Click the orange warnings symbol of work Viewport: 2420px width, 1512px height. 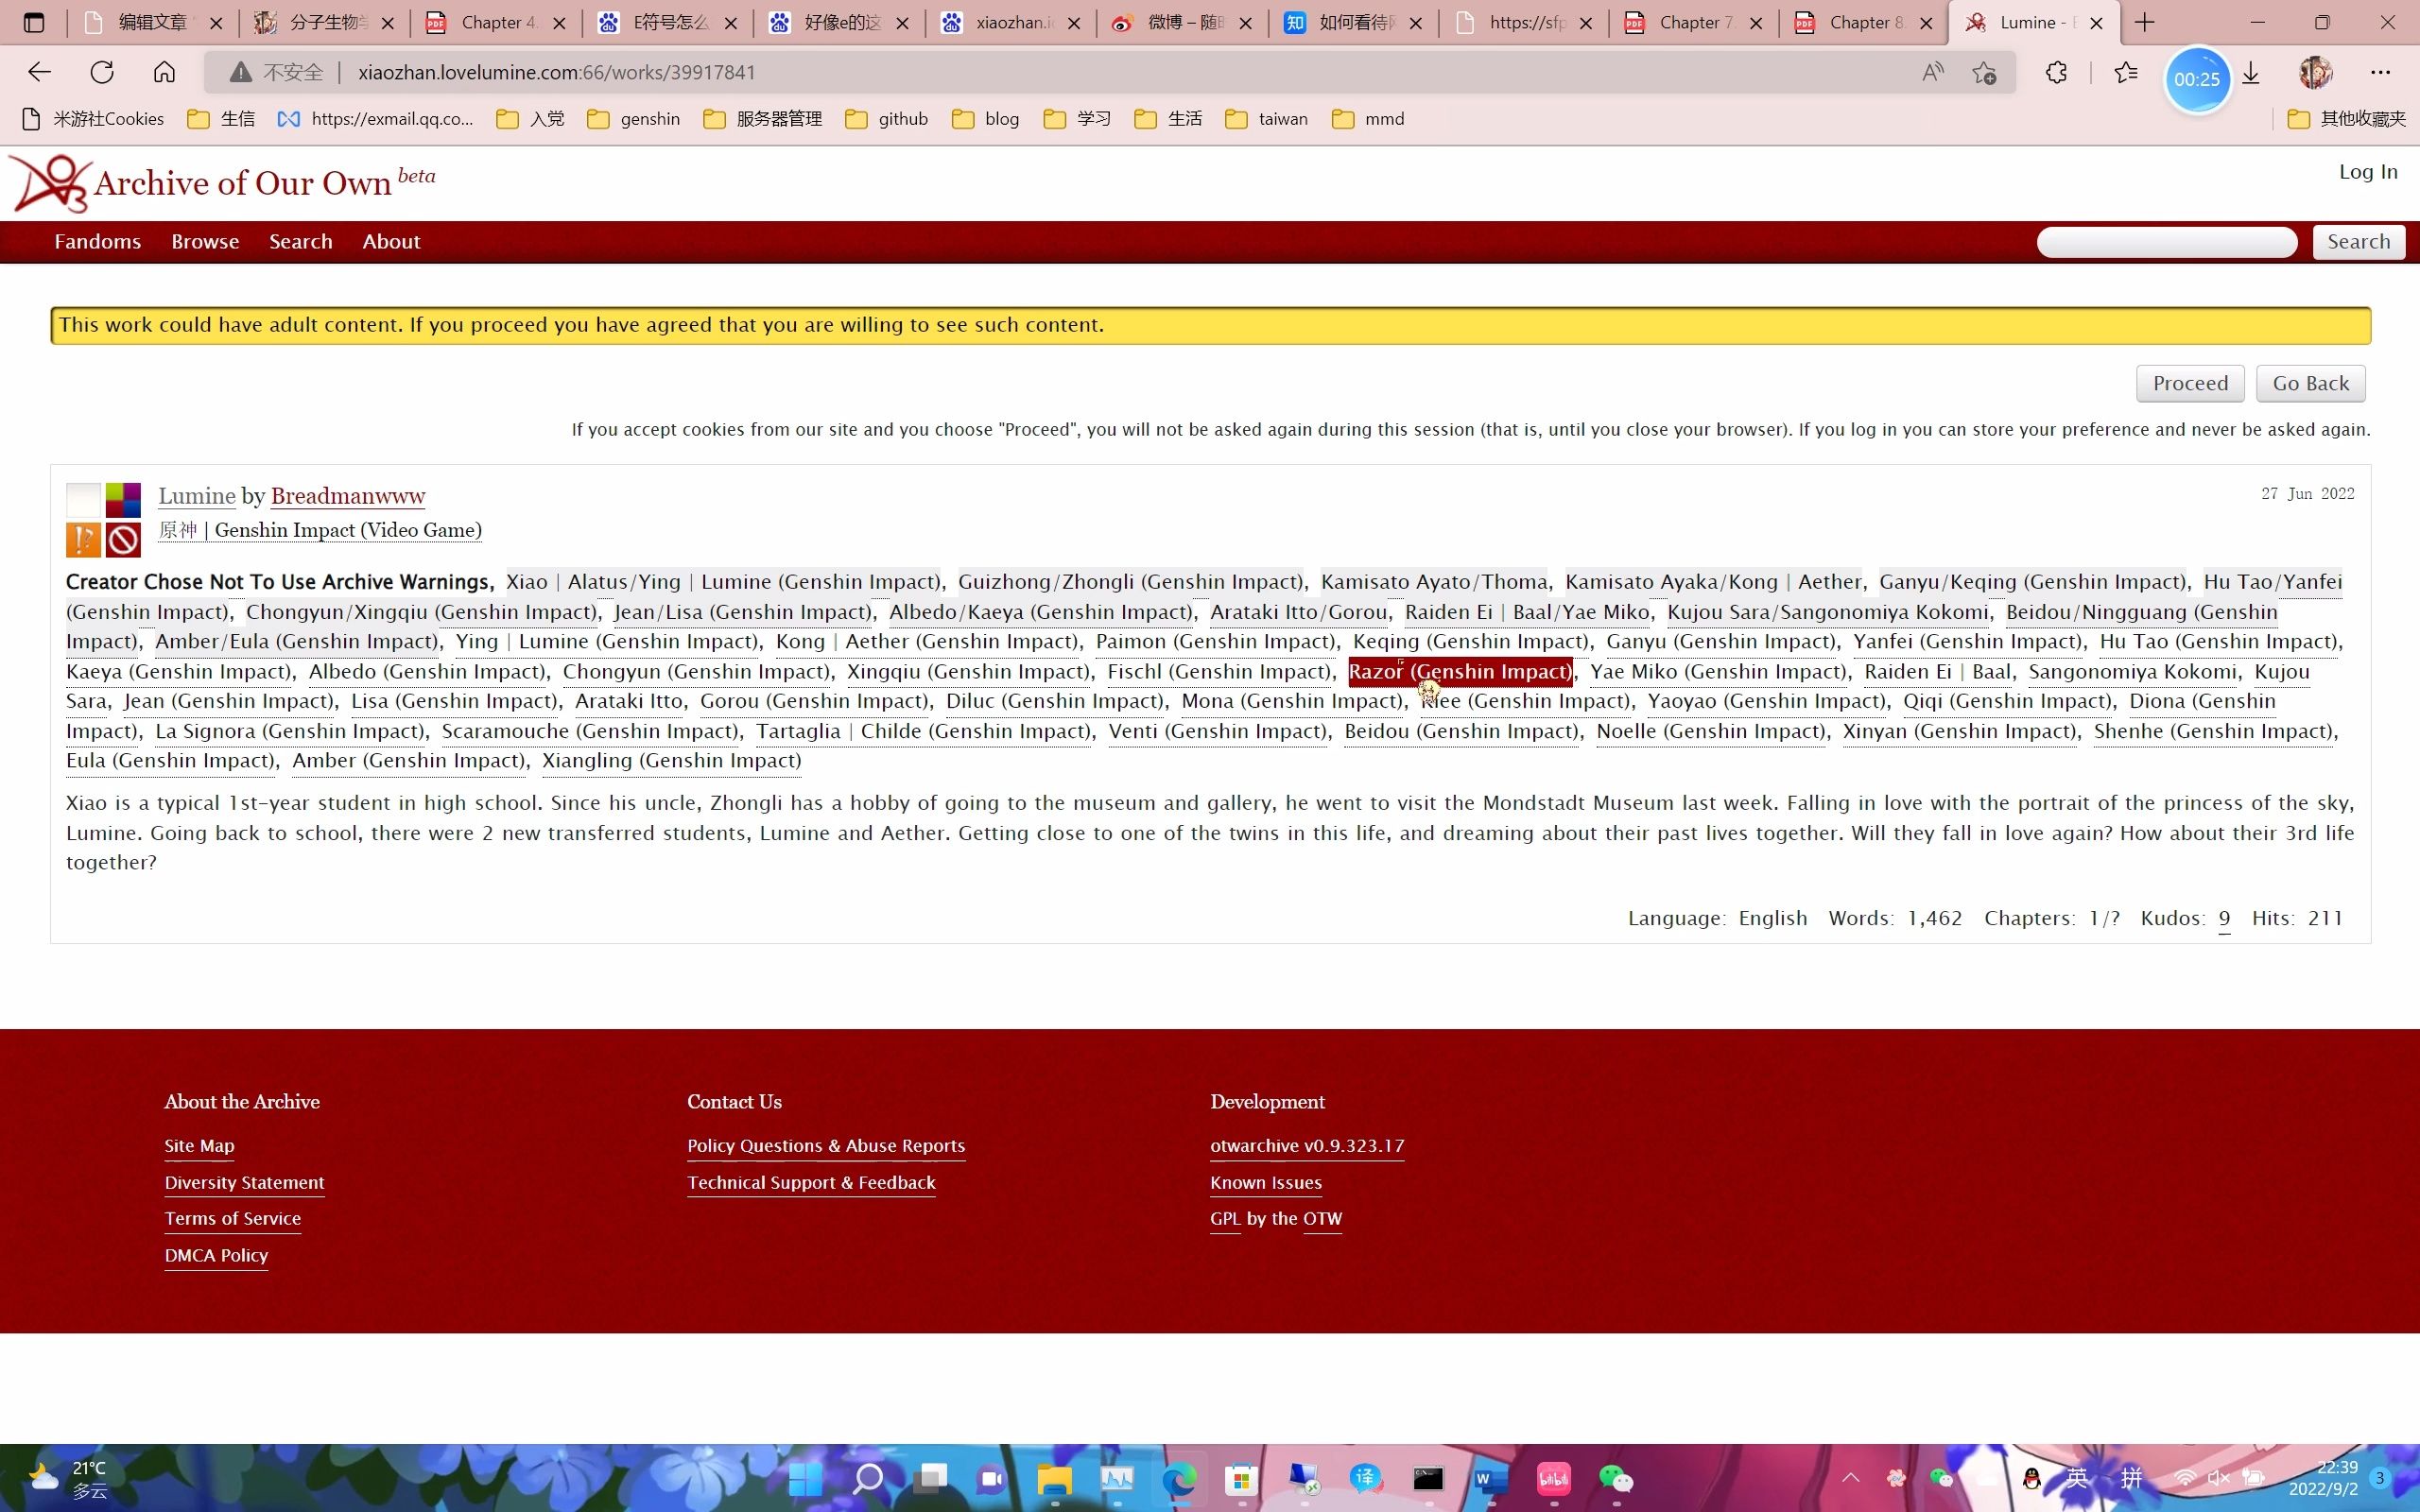point(83,540)
